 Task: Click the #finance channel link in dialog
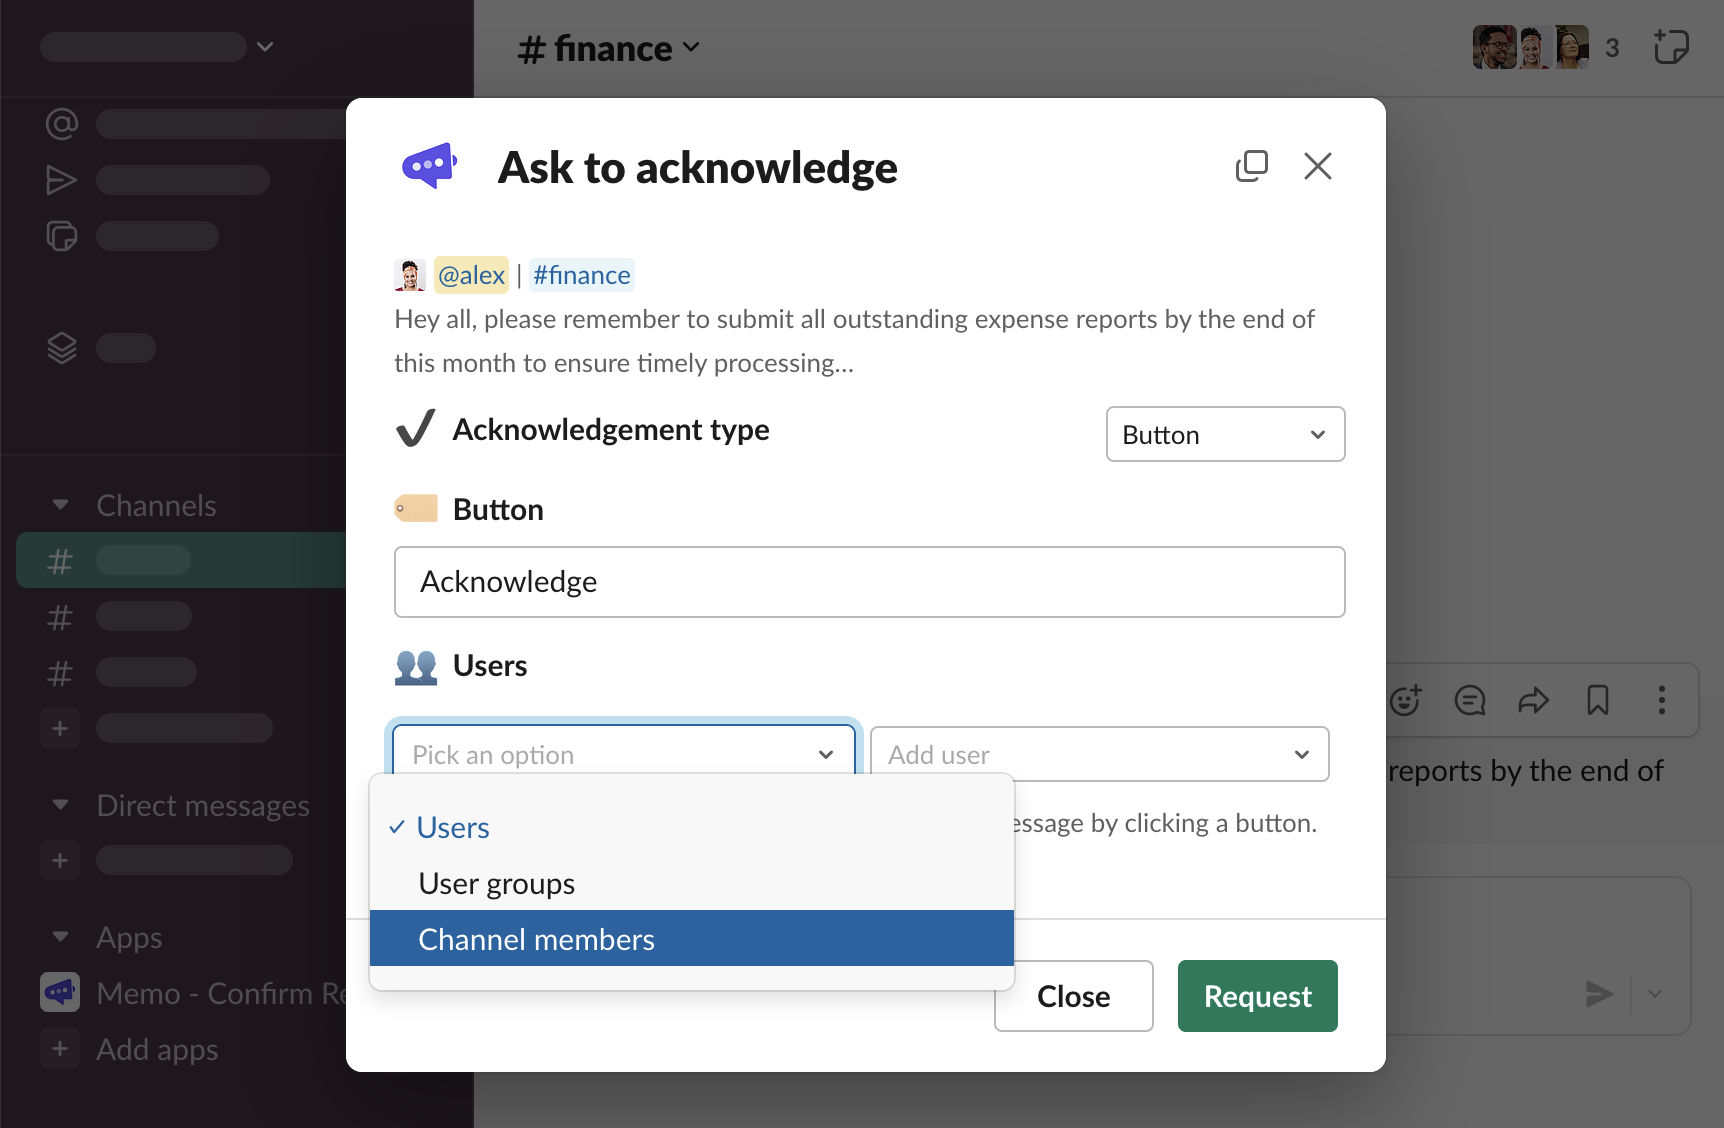[581, 275]
